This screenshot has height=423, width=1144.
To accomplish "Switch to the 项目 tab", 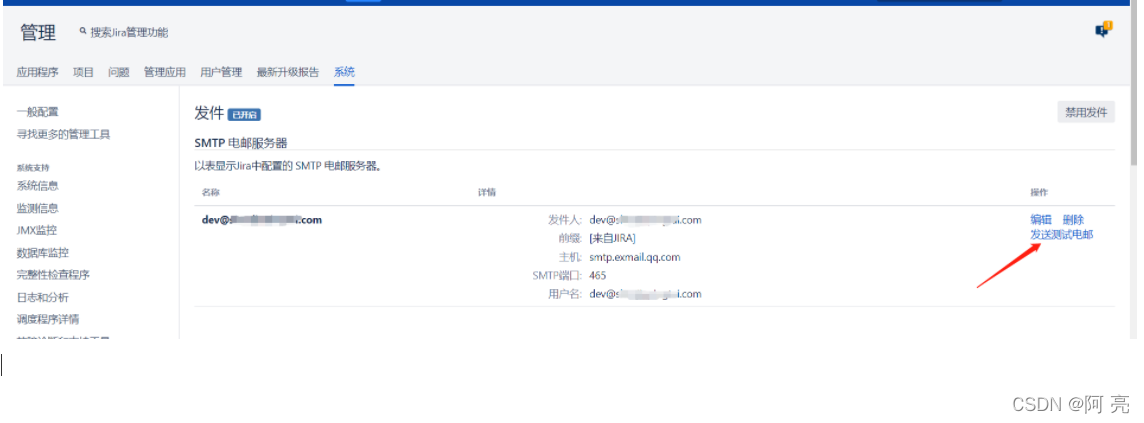I will (83, 72).
